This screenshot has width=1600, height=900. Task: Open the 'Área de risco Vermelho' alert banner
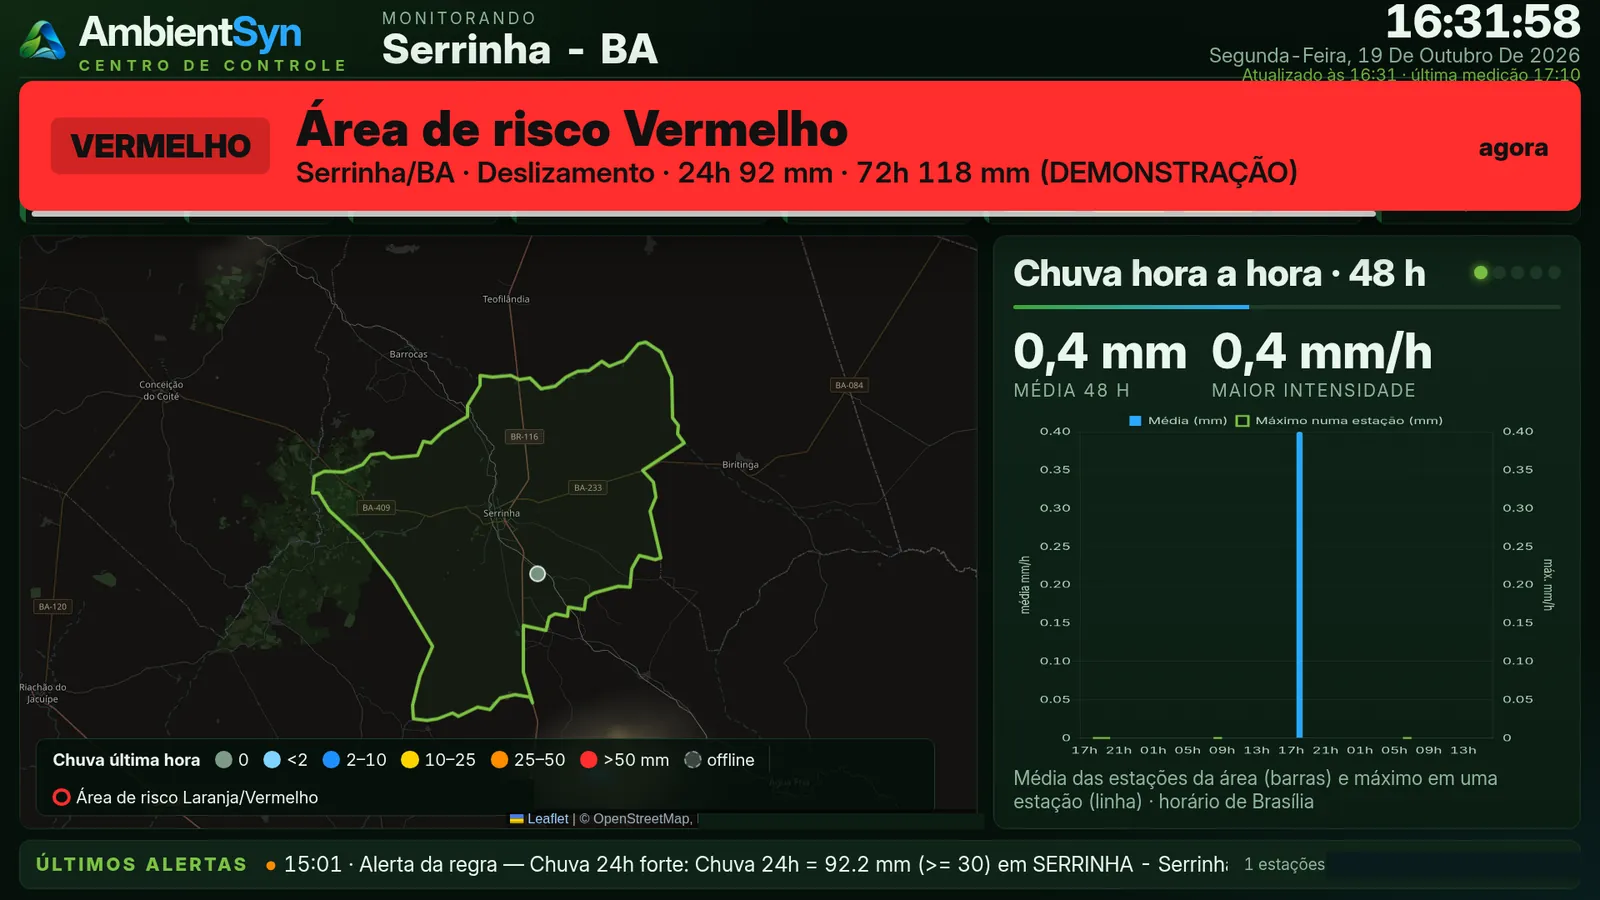[x=800, y=146]
